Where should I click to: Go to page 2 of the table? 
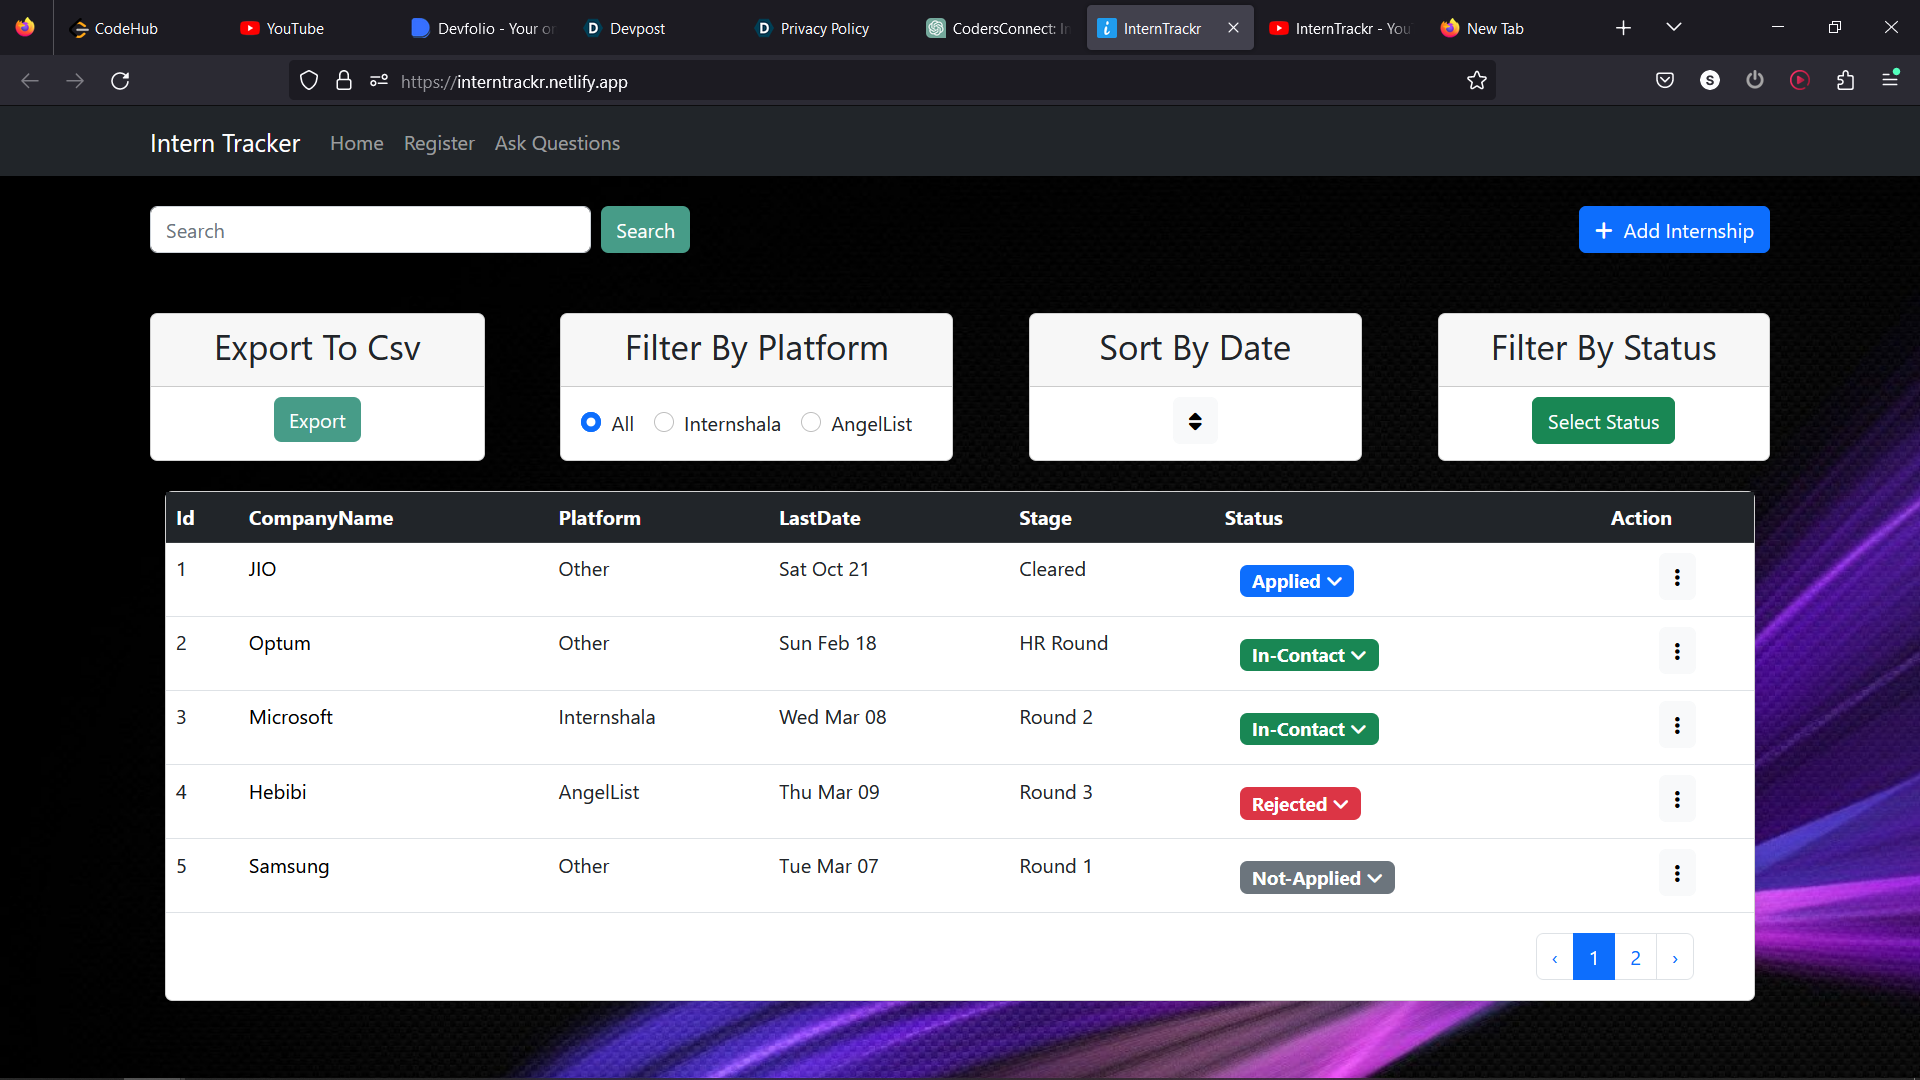(x=1635, y=957)
